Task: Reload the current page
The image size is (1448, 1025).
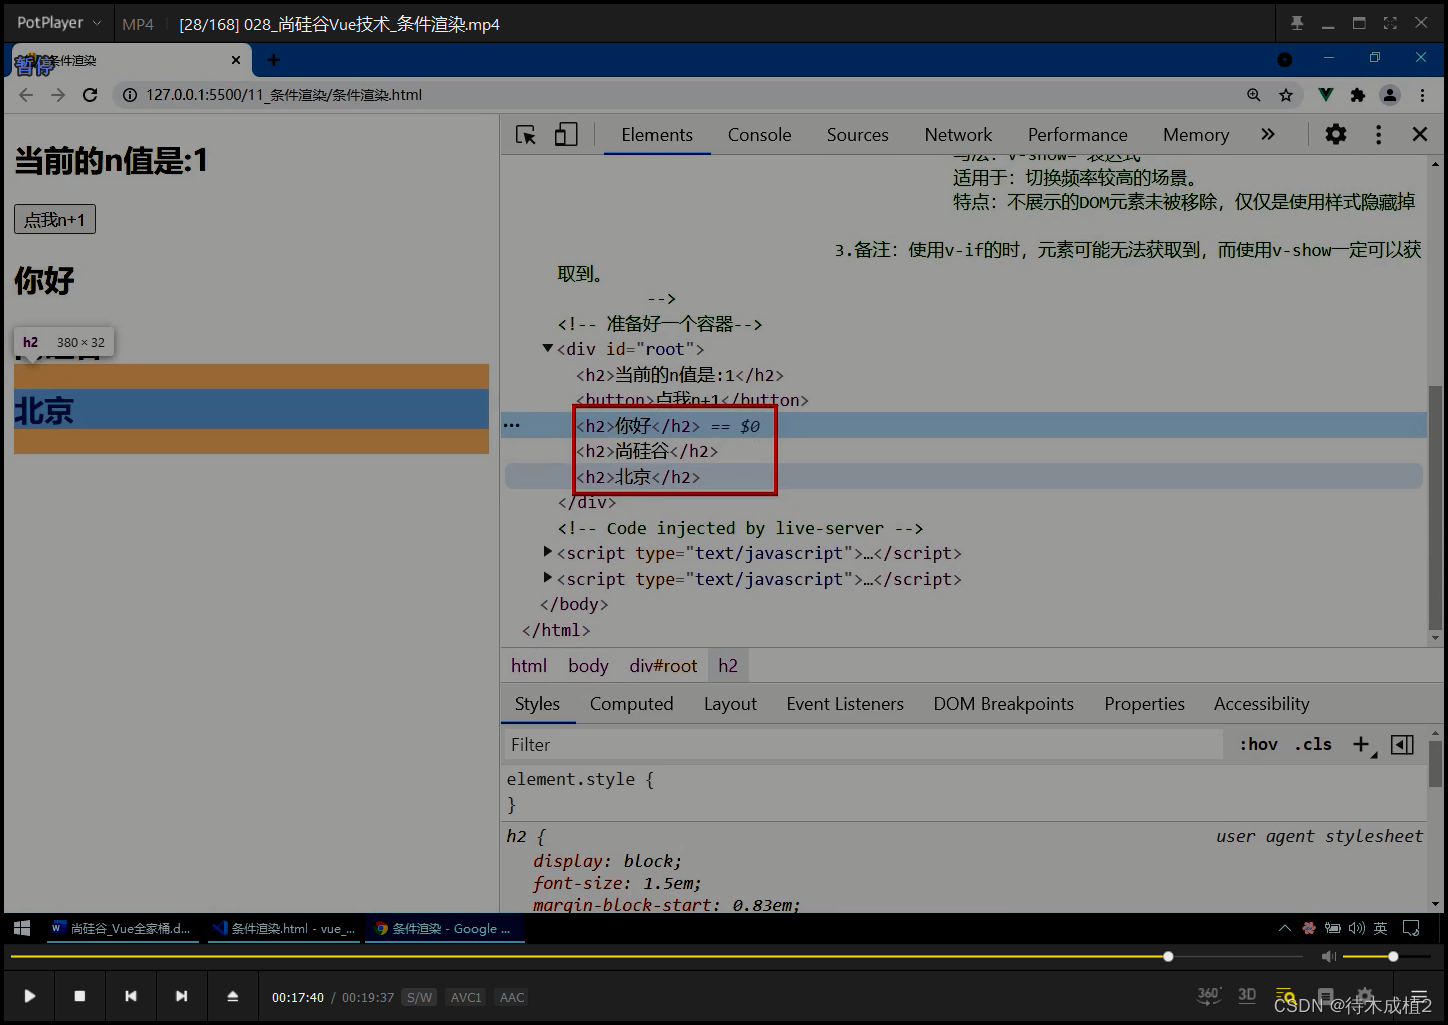Action: pos(90,95)
